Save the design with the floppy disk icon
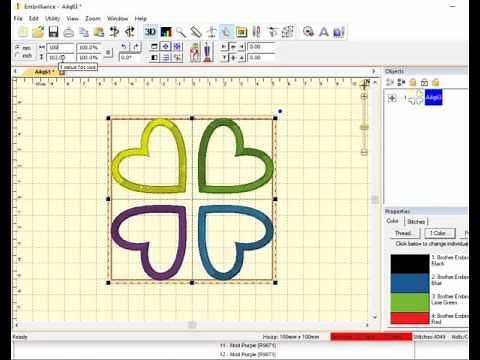This screenshot has height=360, width=480. [x=53, y=32]
